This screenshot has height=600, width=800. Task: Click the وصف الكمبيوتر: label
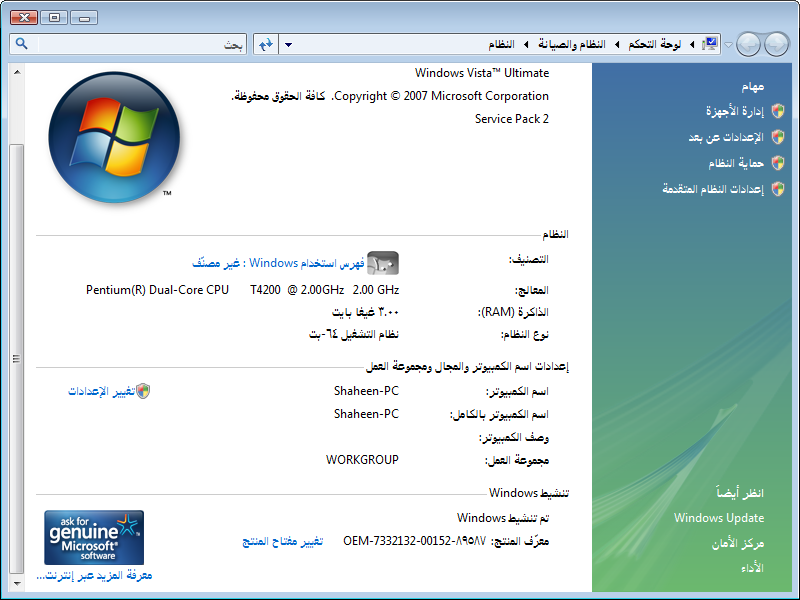514,438
